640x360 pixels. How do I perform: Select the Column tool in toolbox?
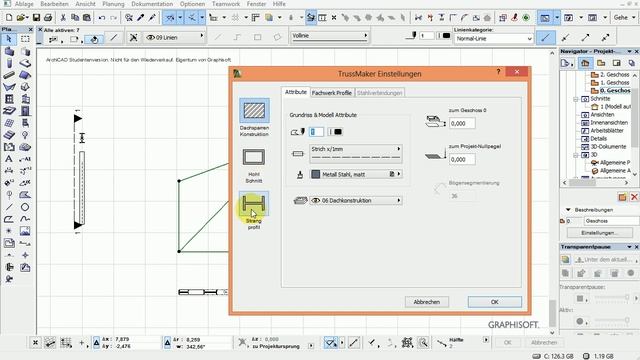pos(9,63)
